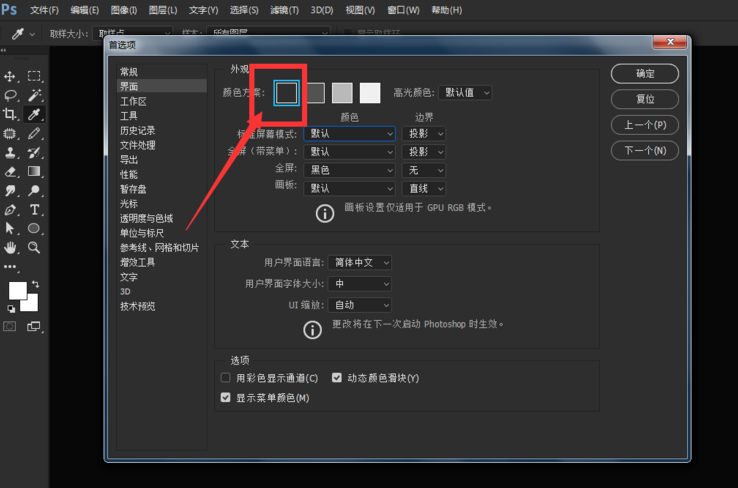This screenshot has width=738, height=488.
Task: Open 标准屏幕模式 border dropdown
Action: (x=424, y=134)
